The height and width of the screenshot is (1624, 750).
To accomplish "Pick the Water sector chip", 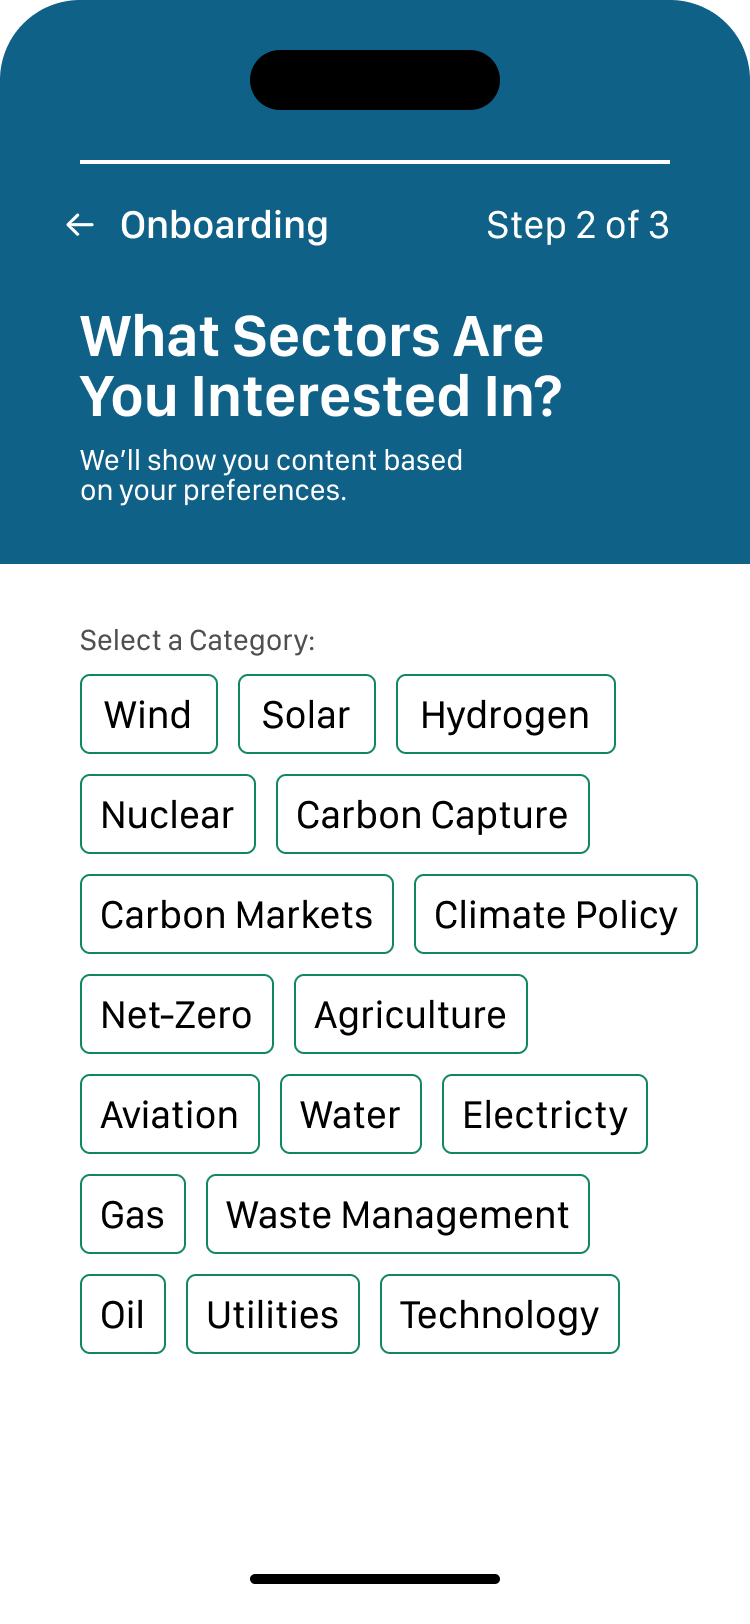I will tap(351, 1114).
